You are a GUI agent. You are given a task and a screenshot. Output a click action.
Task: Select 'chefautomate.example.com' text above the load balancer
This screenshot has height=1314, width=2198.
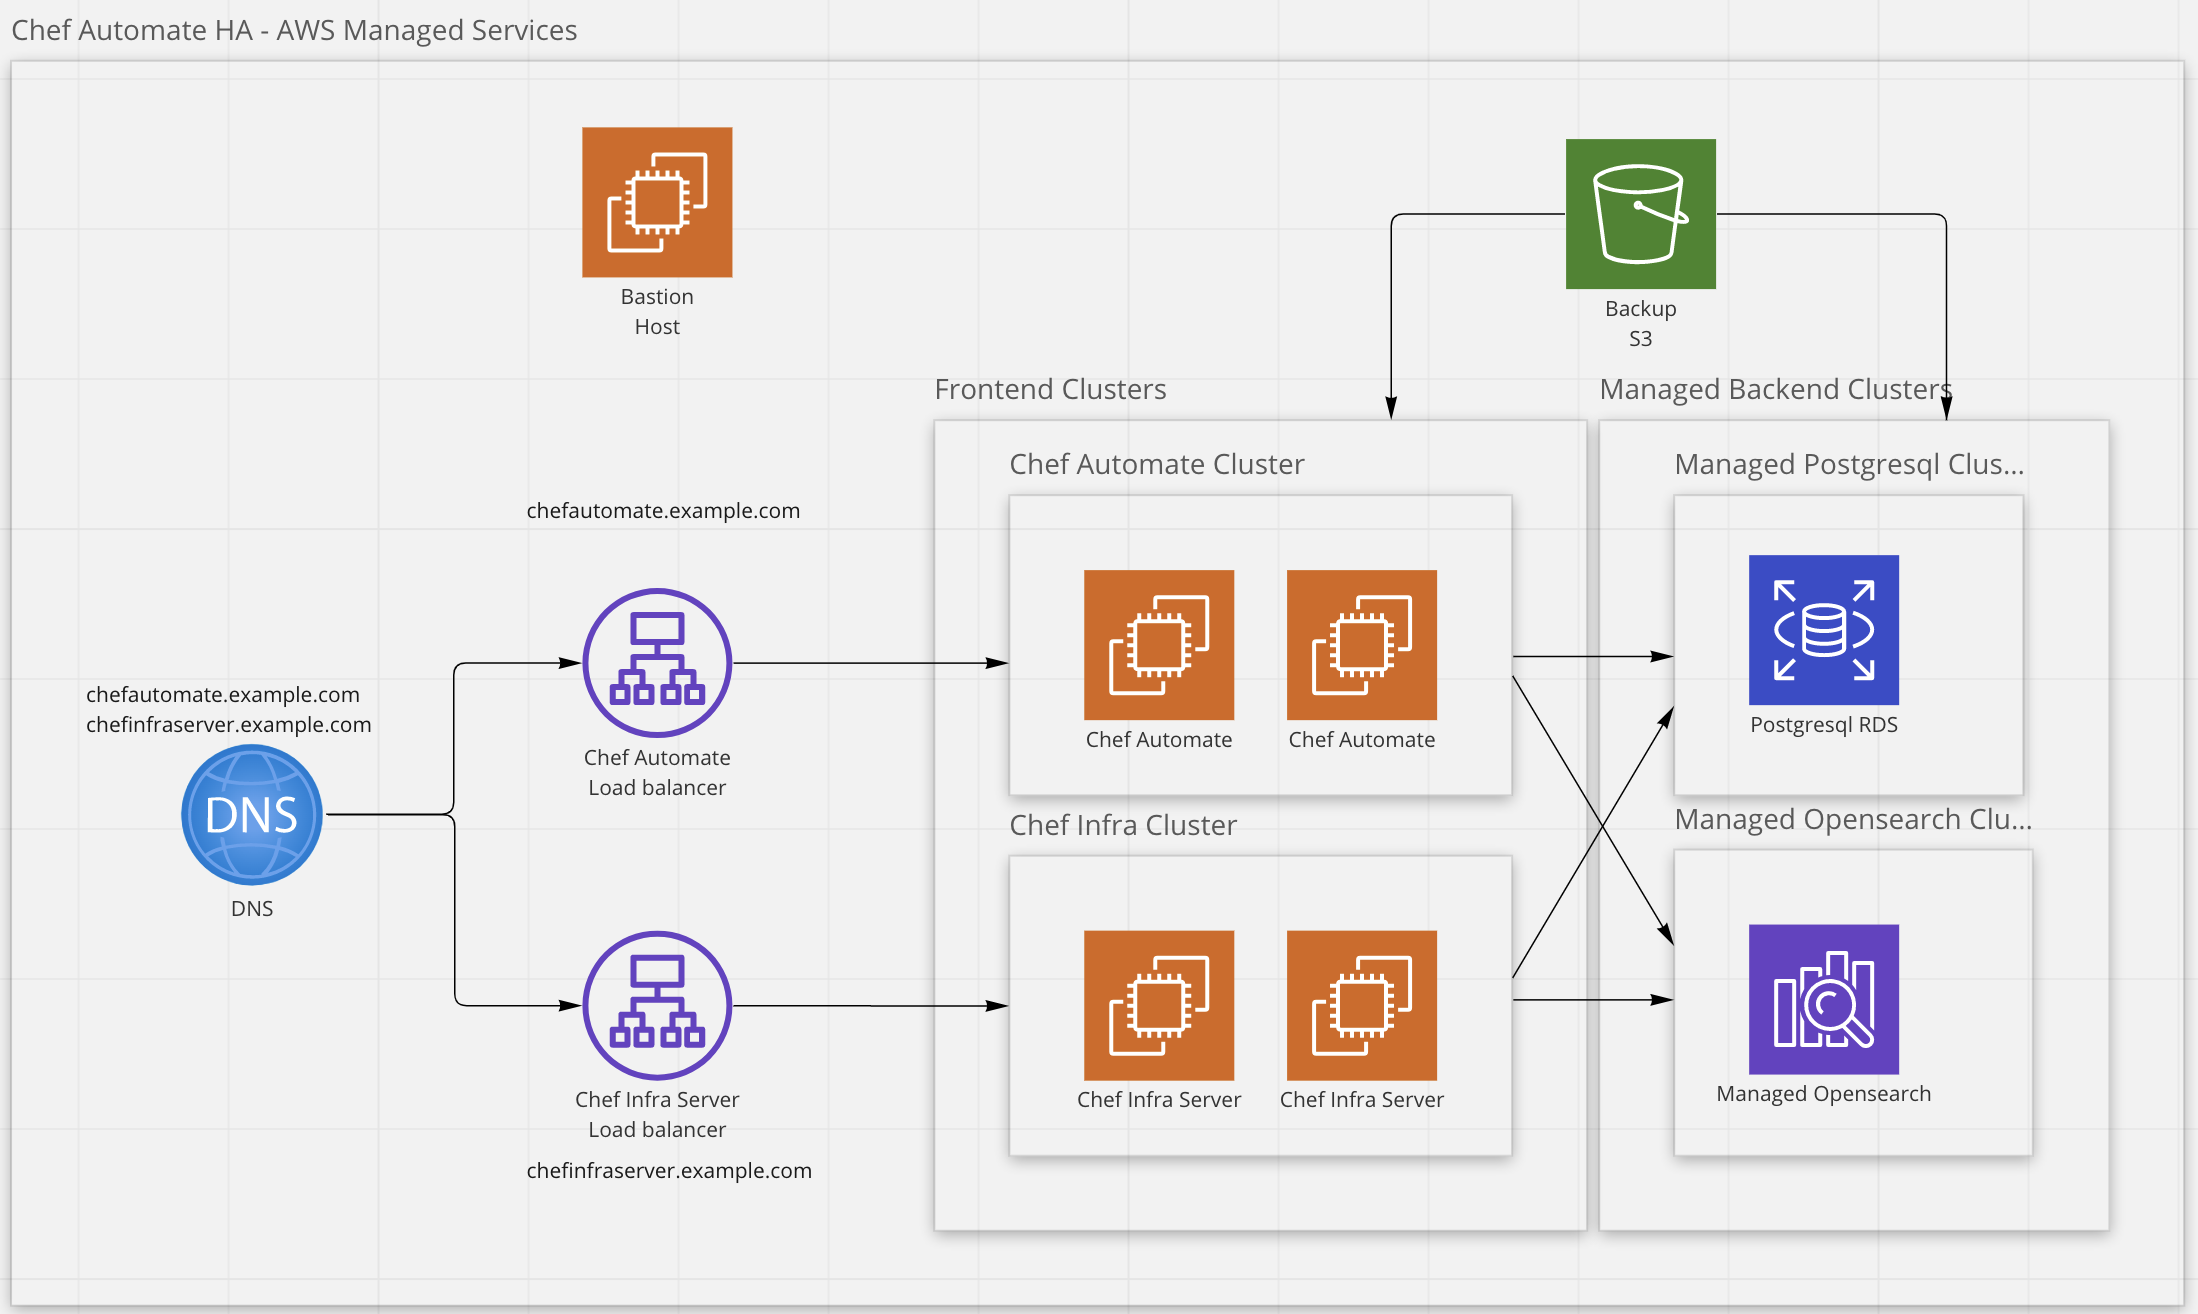[x=663, y=511]
